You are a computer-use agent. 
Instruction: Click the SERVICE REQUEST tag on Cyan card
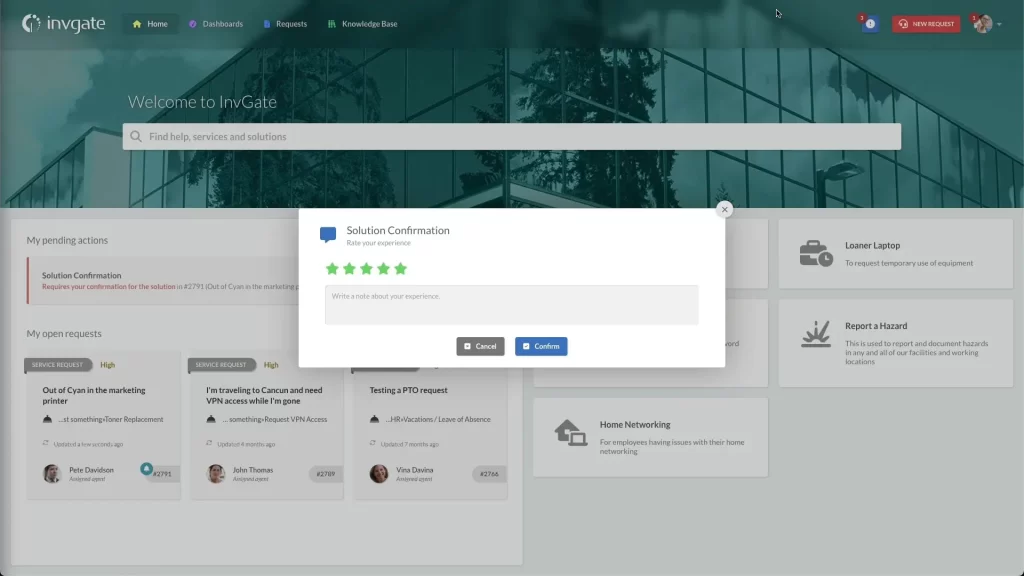[x=57, y=365]
